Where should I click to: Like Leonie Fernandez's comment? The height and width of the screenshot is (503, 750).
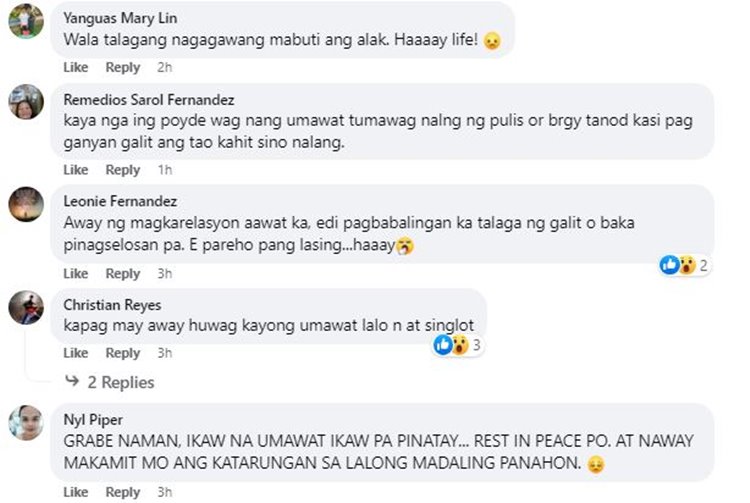pyautogui.click(x=76, y=273)
